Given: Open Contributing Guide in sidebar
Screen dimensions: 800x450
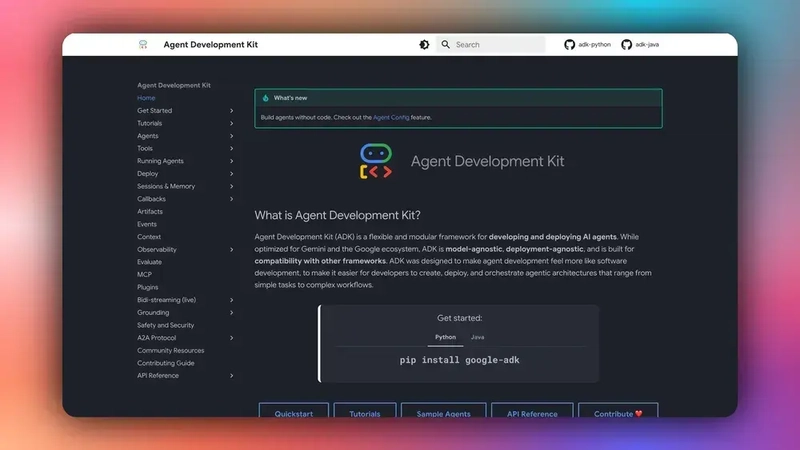Looking at the screenshot, I should coord(165,363).
